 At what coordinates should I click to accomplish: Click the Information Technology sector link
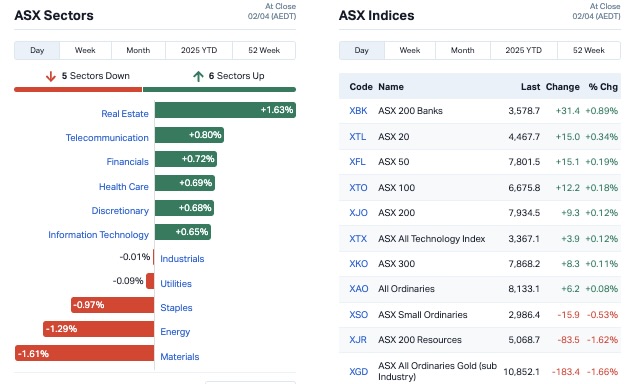pyautogui.click(x=98, y=235)
